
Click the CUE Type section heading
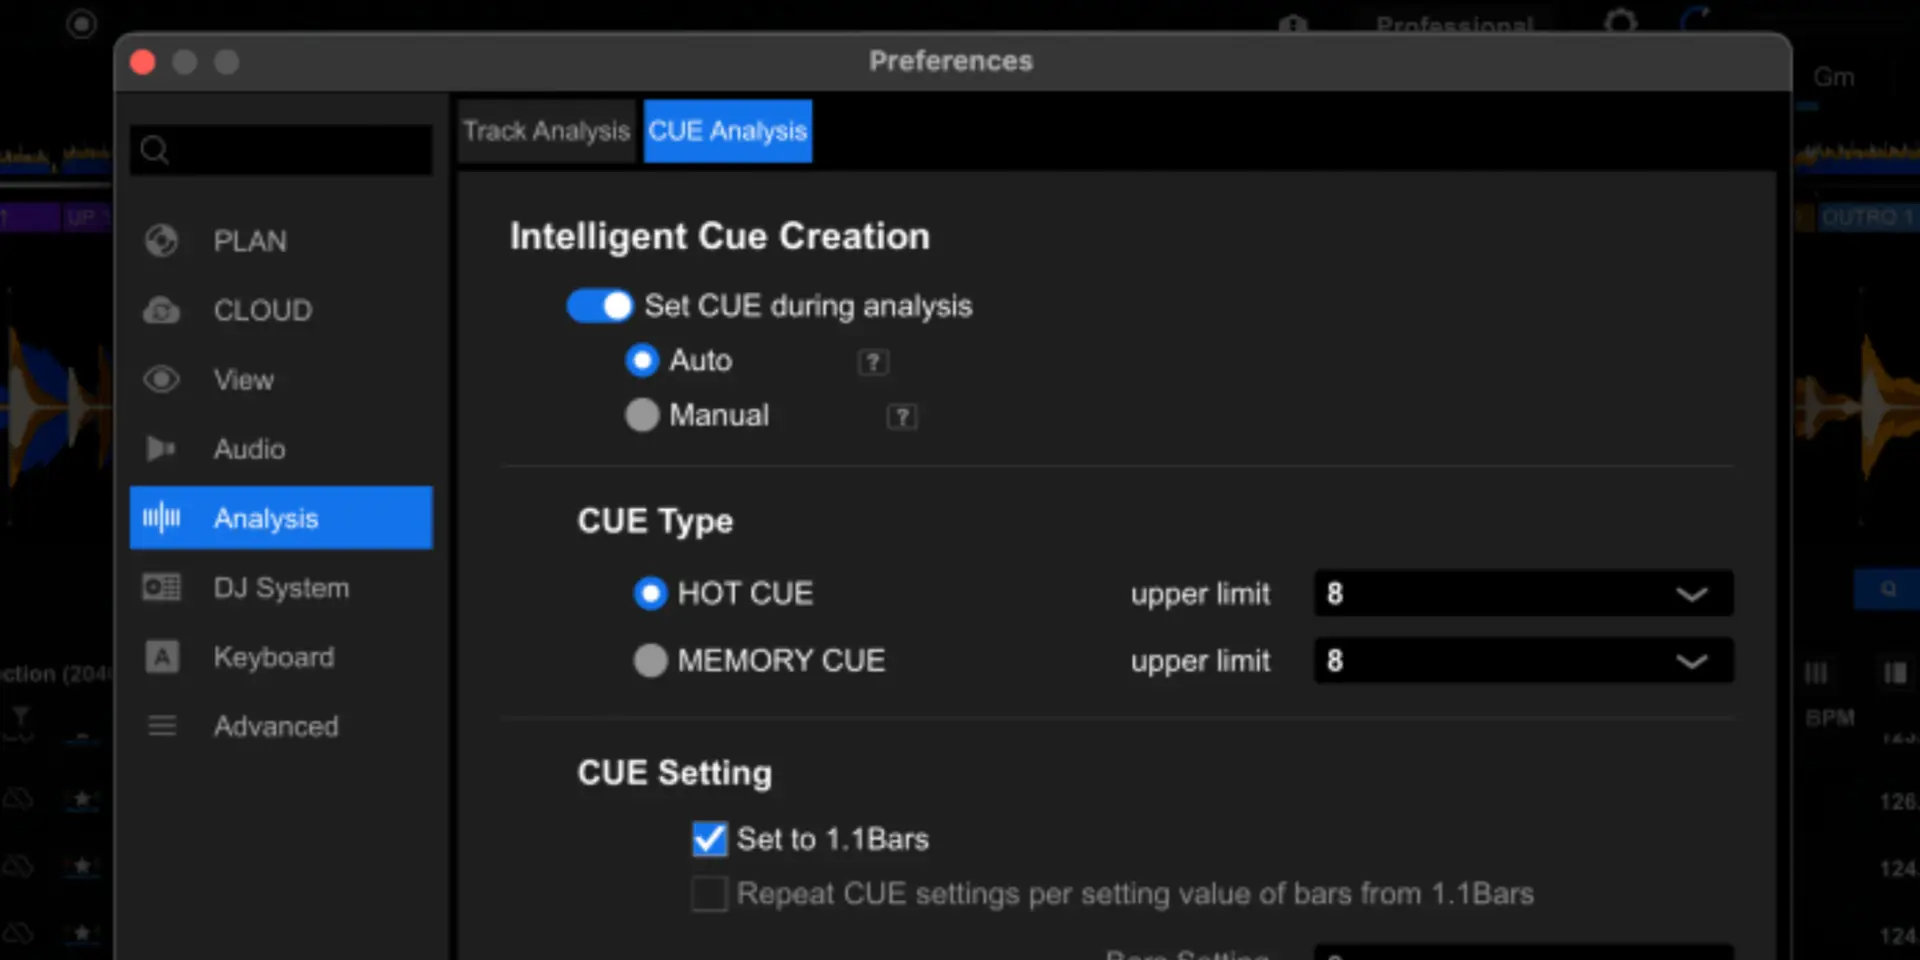(655, 521)
